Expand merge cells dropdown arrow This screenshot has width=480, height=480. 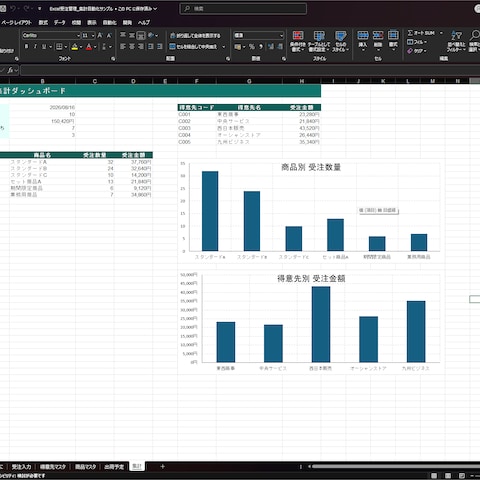coord(224,47)
